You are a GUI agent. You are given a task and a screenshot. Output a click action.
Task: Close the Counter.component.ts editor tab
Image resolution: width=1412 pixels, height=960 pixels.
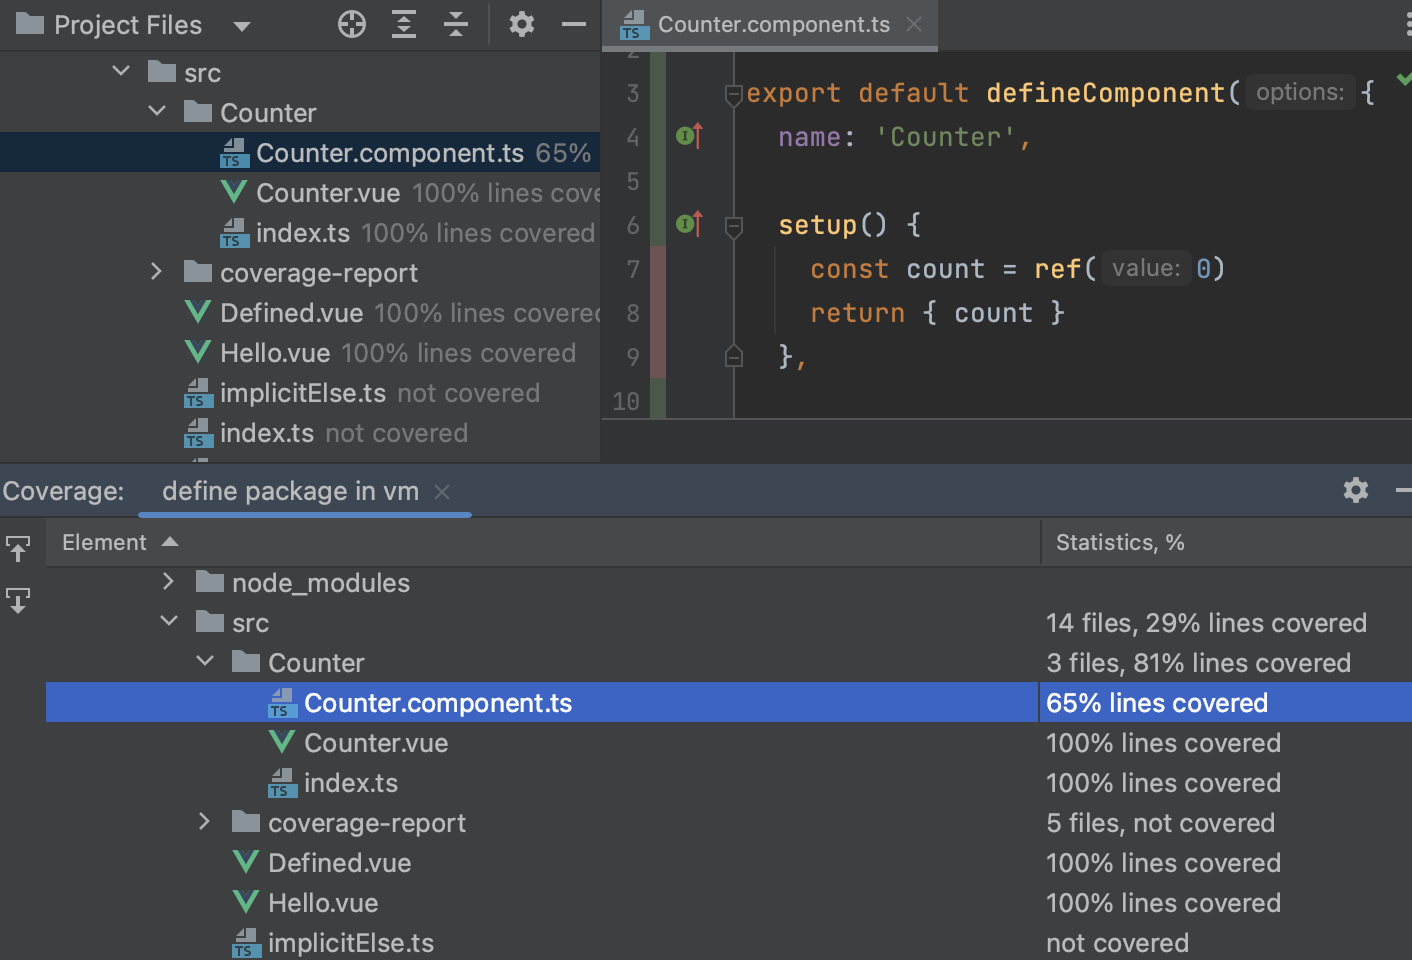pos(913,24)
